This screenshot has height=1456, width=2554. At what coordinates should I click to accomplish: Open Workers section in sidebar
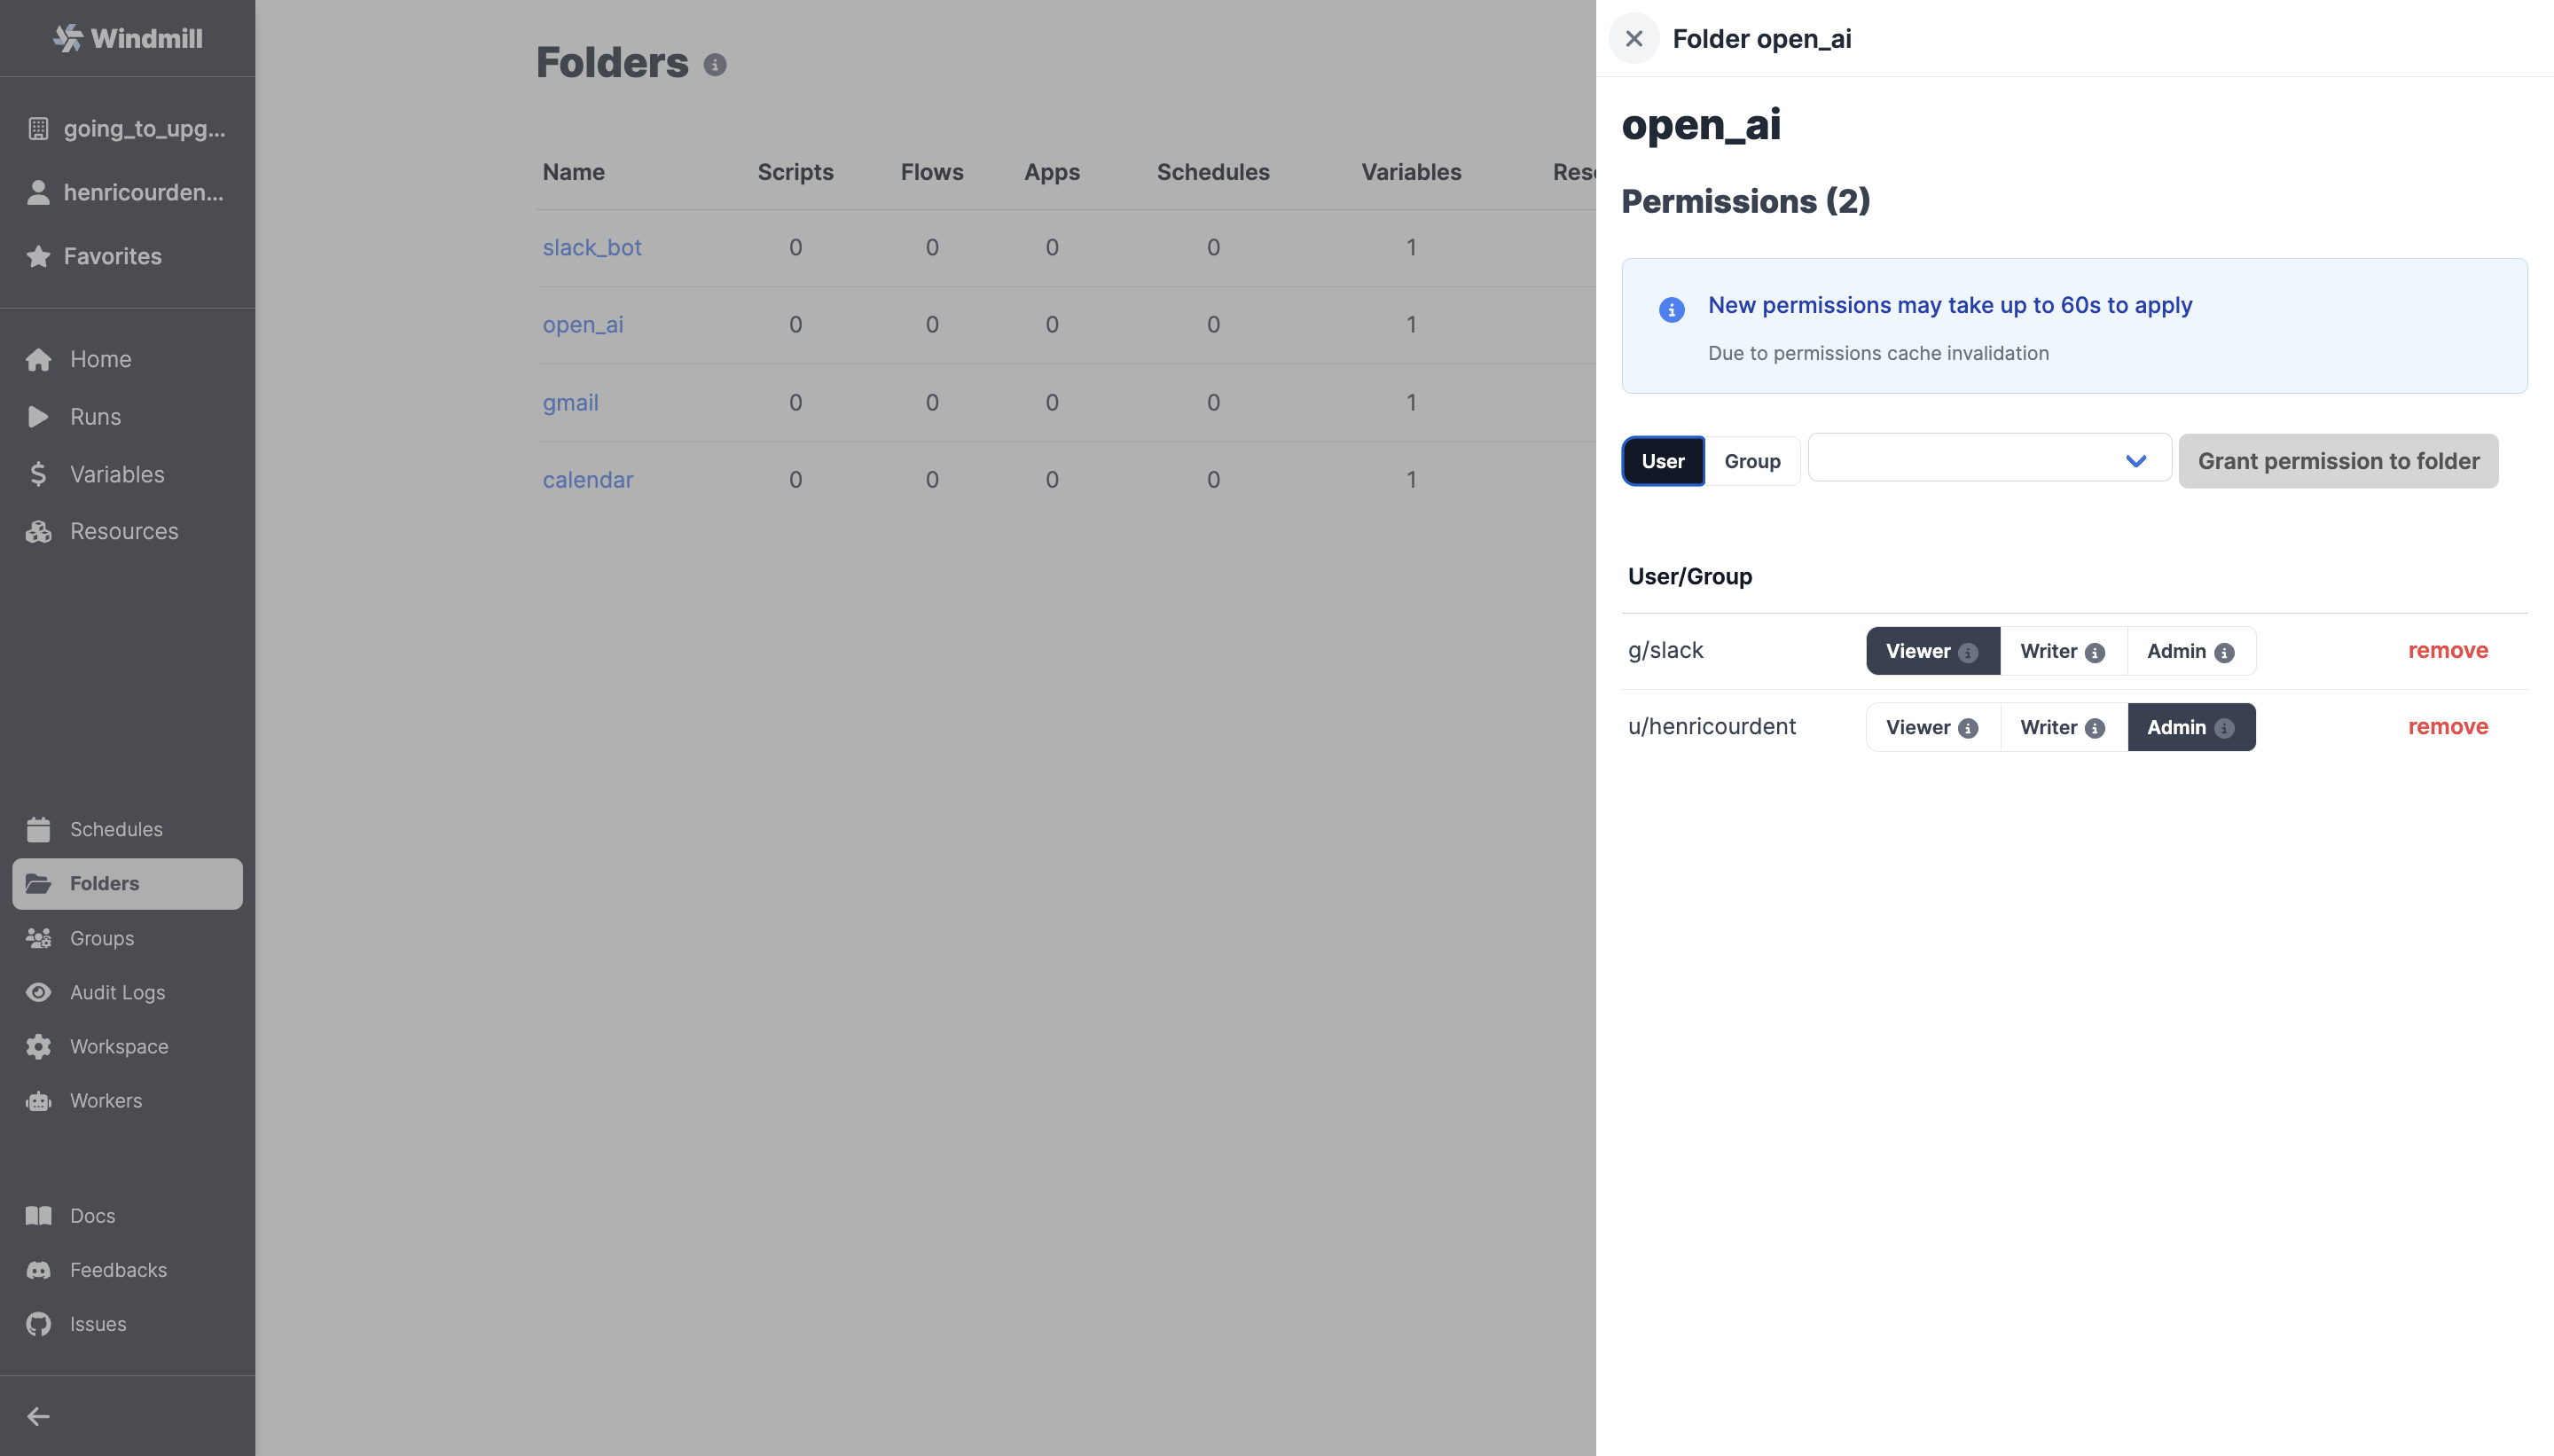point(106,1100)
